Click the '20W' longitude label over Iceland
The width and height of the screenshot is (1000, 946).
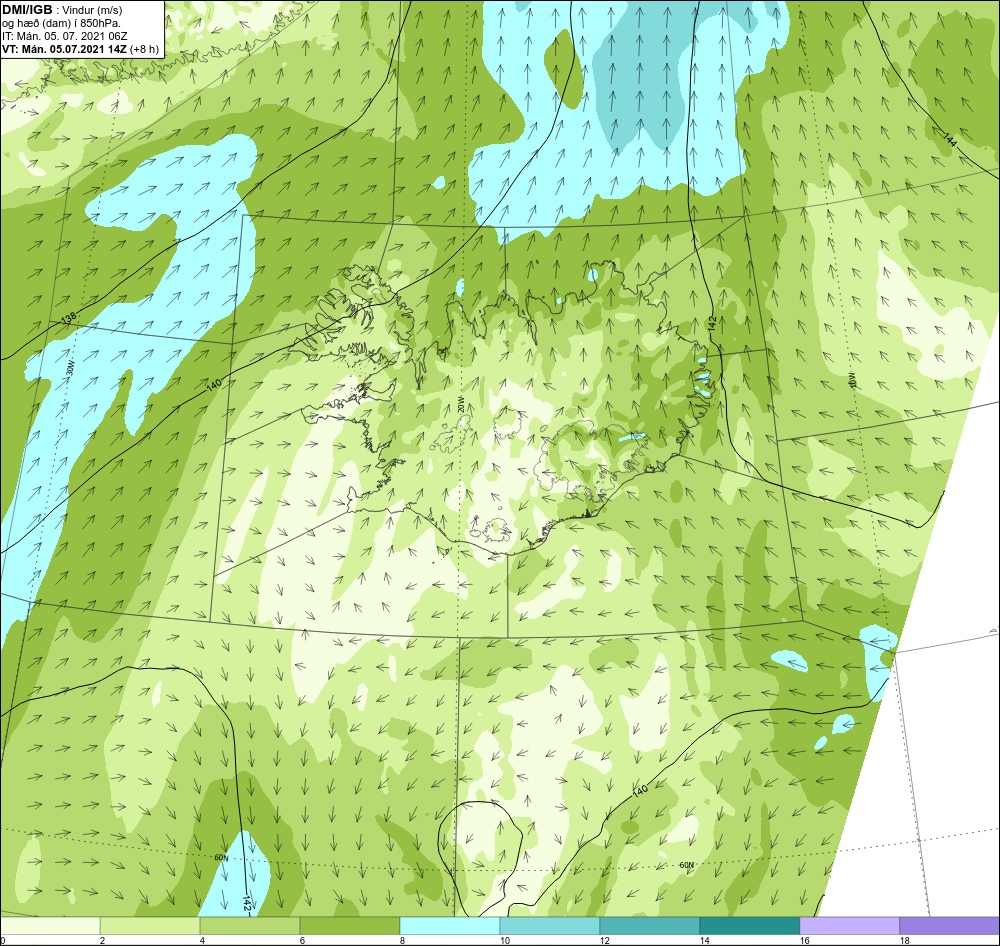(460, 406)
